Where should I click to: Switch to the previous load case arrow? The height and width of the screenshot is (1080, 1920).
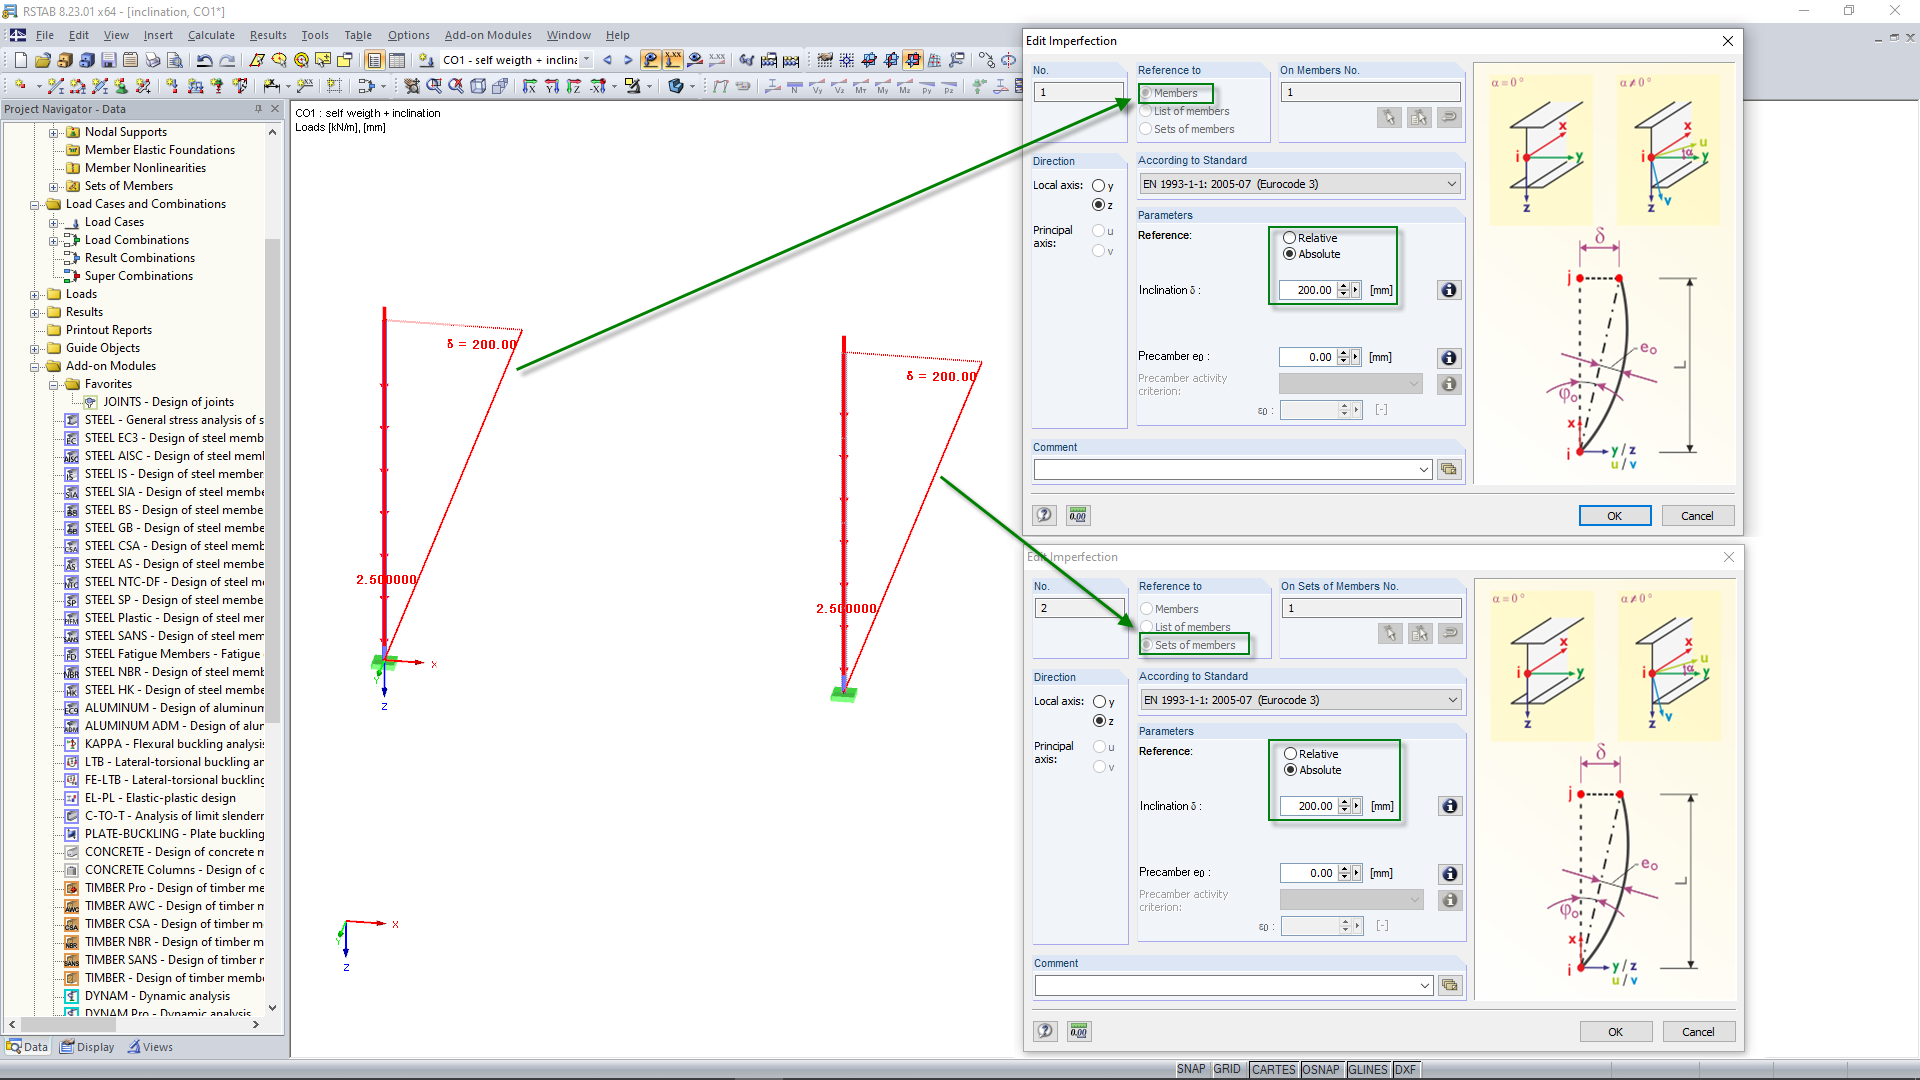[608, 60]
